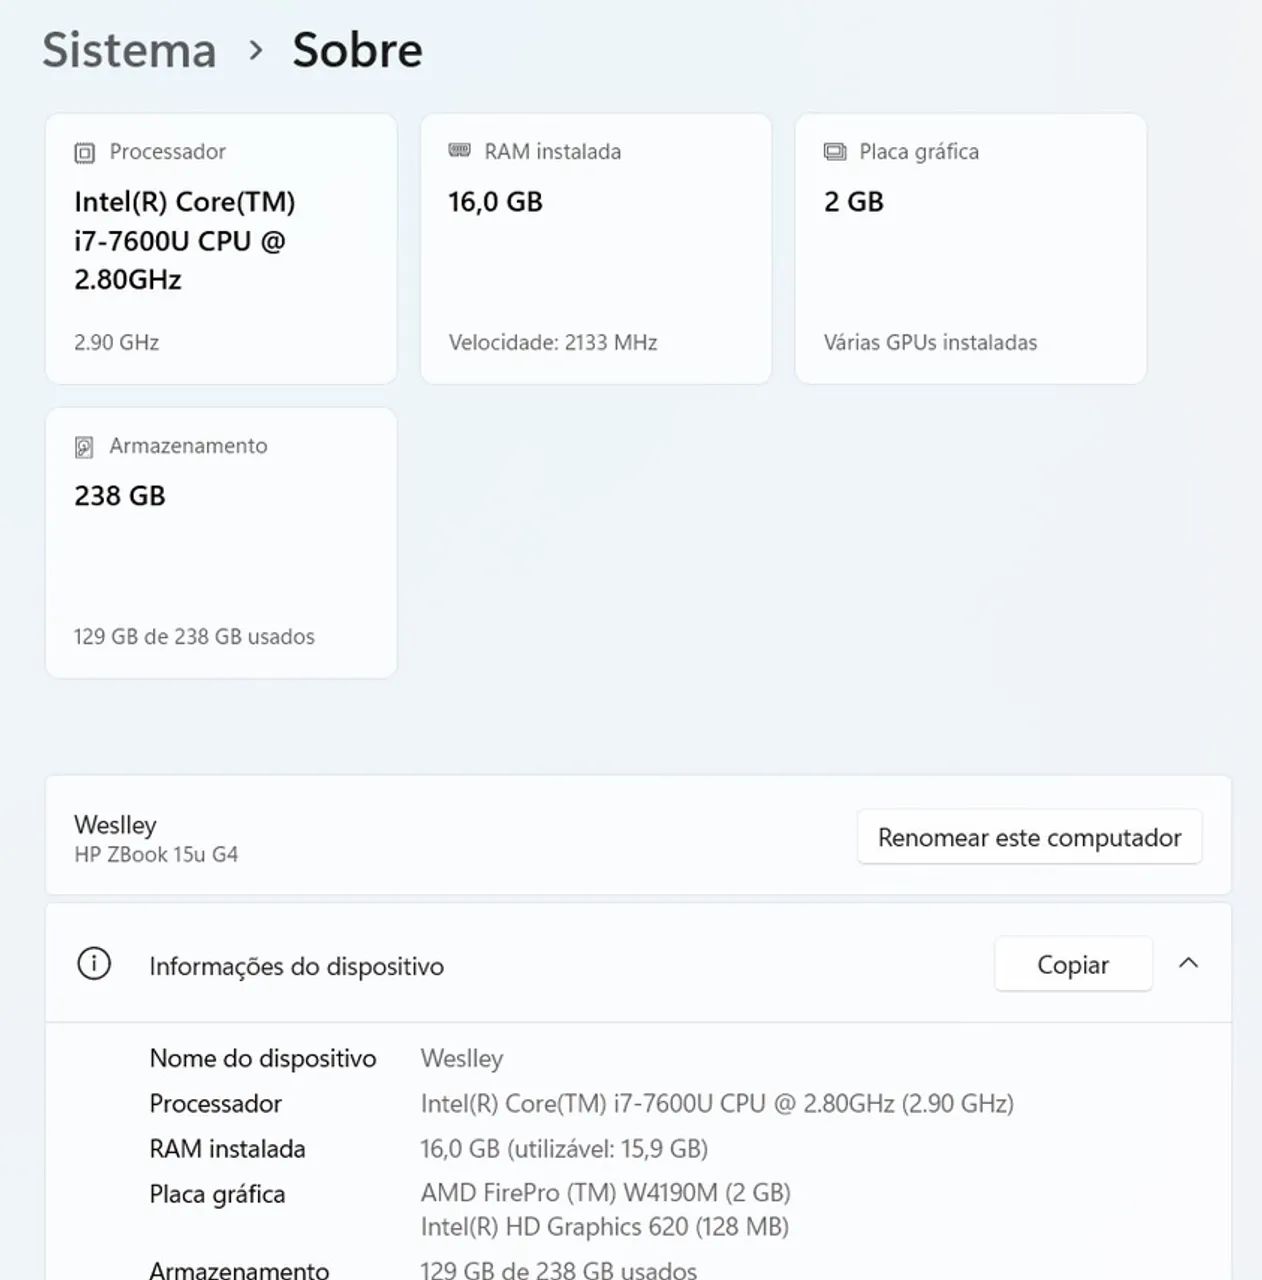This screenshot has width=1262, height=1280.
Task: Open the Placa gráfica 2 GB card
Action: [x=970, y=248]
